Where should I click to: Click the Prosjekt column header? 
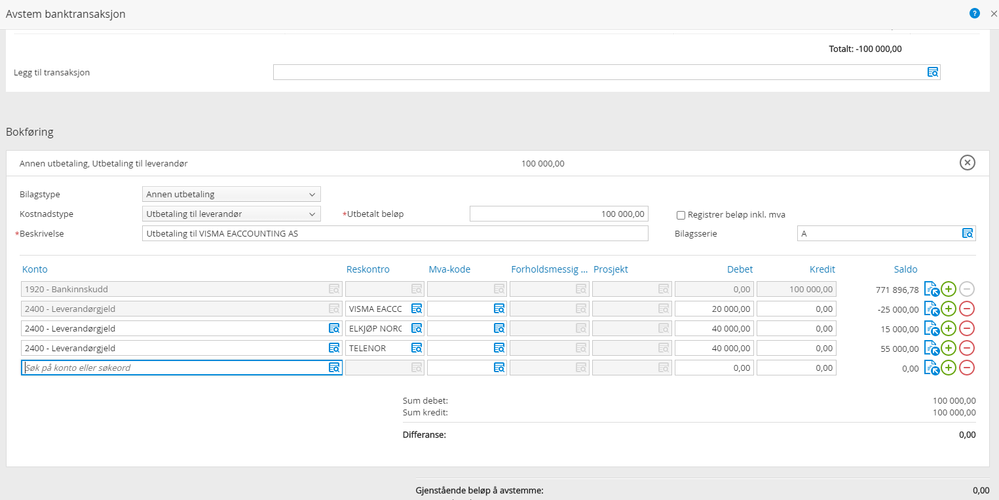pyautogui.click(x=610, y=269)
